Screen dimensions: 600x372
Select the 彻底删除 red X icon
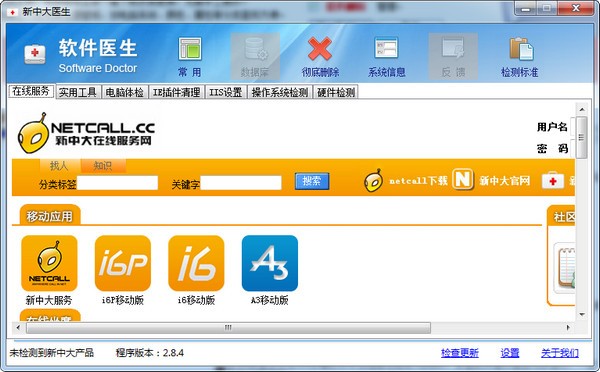320,49
